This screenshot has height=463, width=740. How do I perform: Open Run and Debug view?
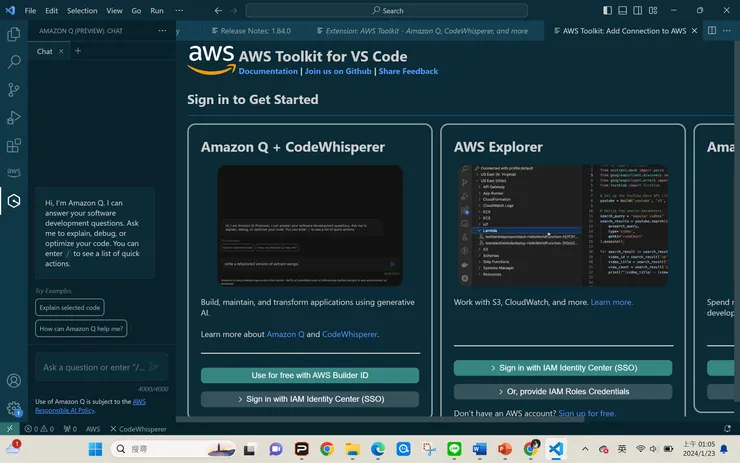tap(14, 117)
